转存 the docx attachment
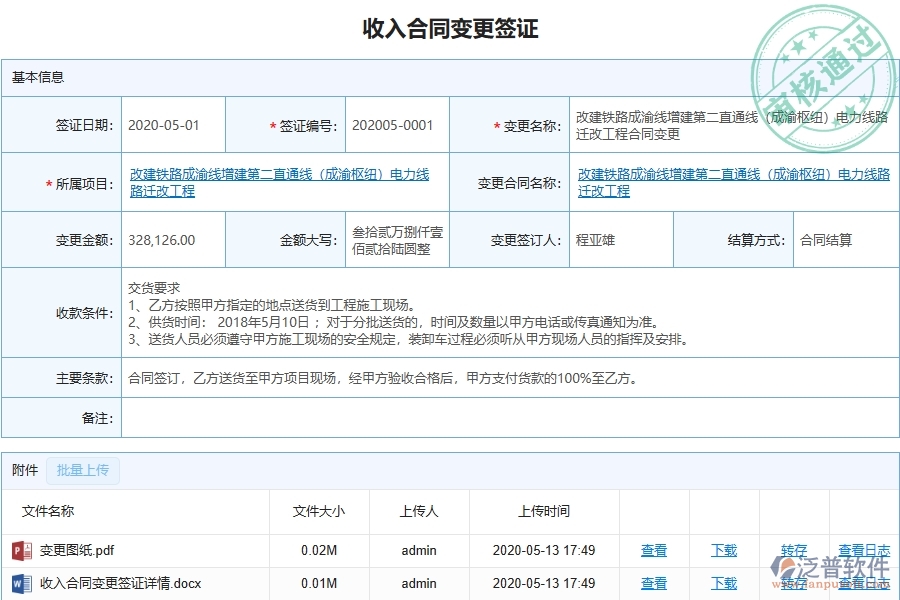The image size is (900, 600). tap(793, 584)
